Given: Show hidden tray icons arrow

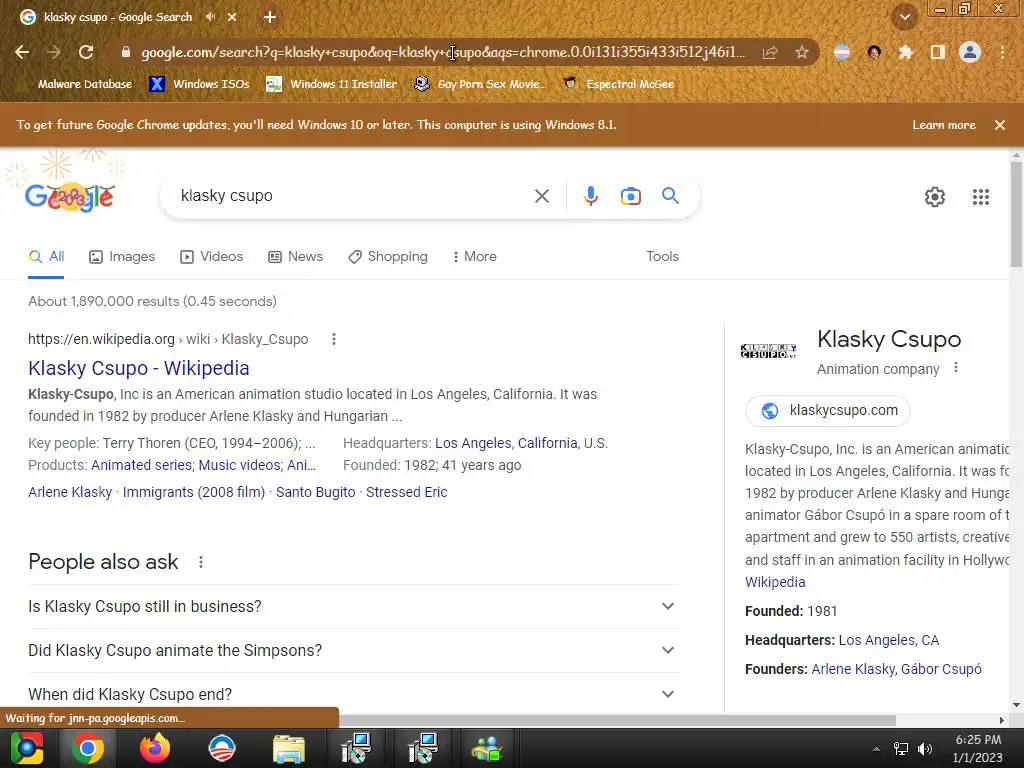Looking at the screenshot, I should [876, 748].
